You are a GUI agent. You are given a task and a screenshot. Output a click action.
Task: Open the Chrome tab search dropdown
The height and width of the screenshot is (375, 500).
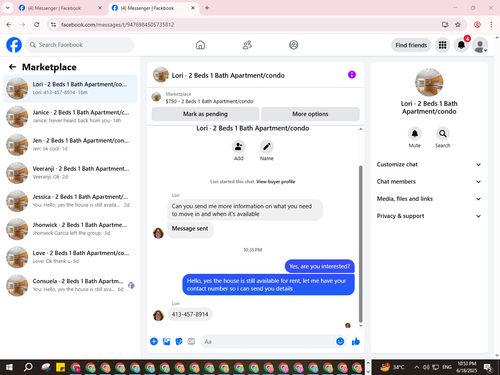click(8, 8)
